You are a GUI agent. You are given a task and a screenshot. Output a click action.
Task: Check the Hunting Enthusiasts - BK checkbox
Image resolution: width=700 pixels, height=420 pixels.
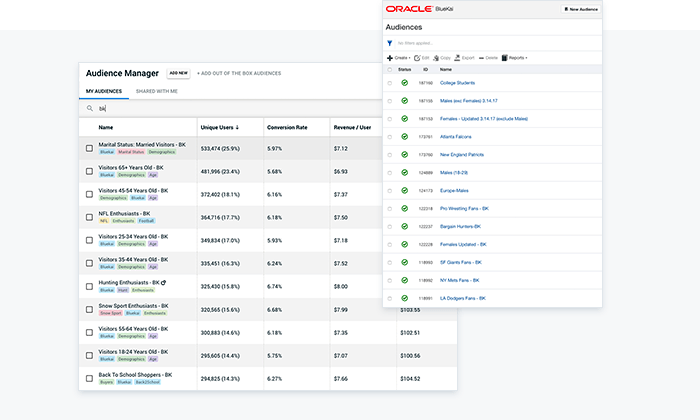(89, 287)
